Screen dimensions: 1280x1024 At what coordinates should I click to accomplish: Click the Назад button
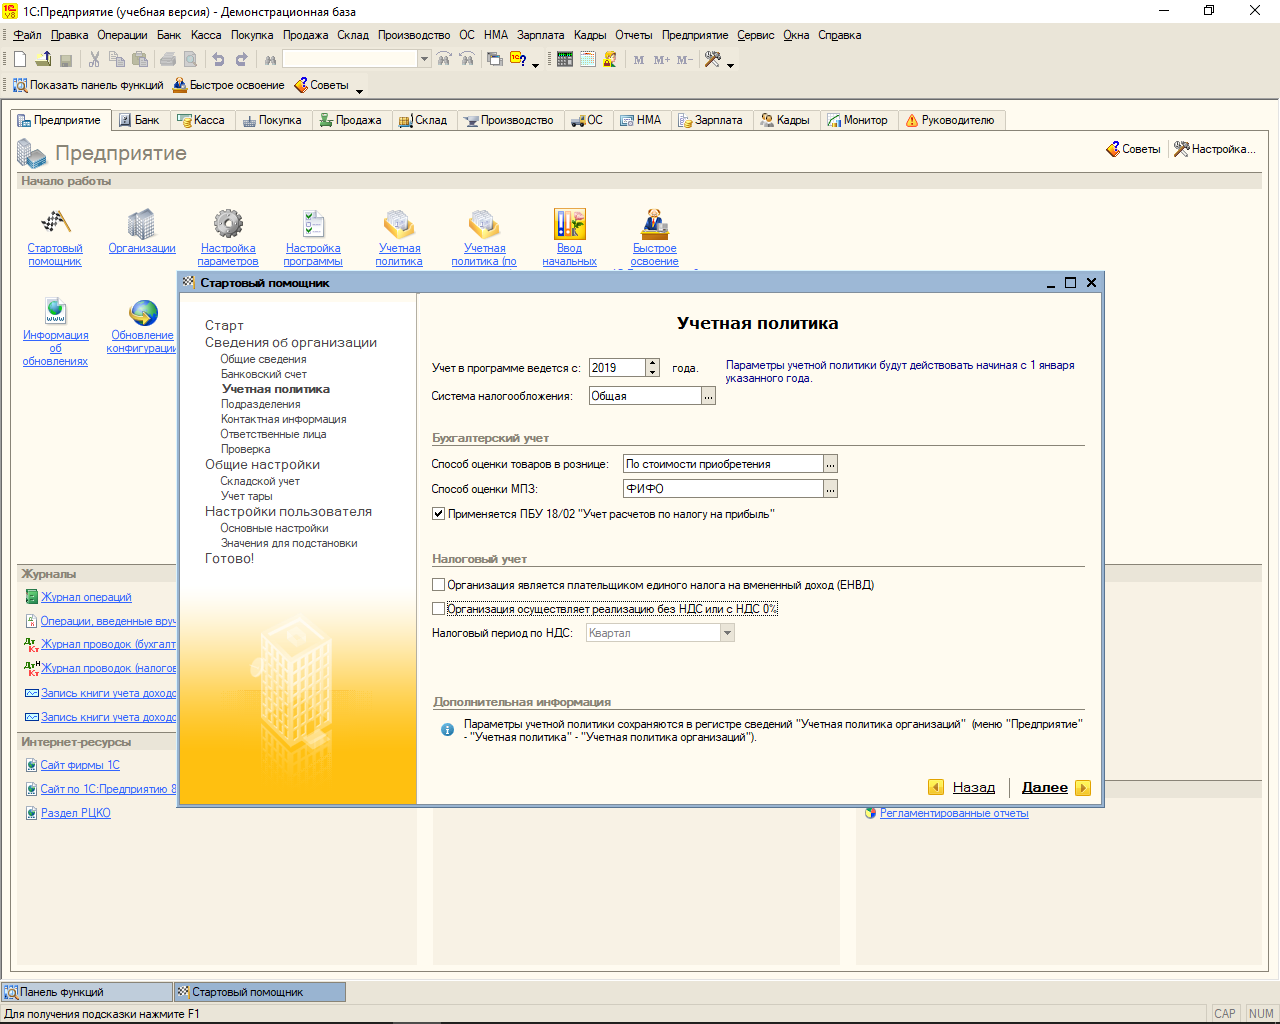click(x=974, y=787)
